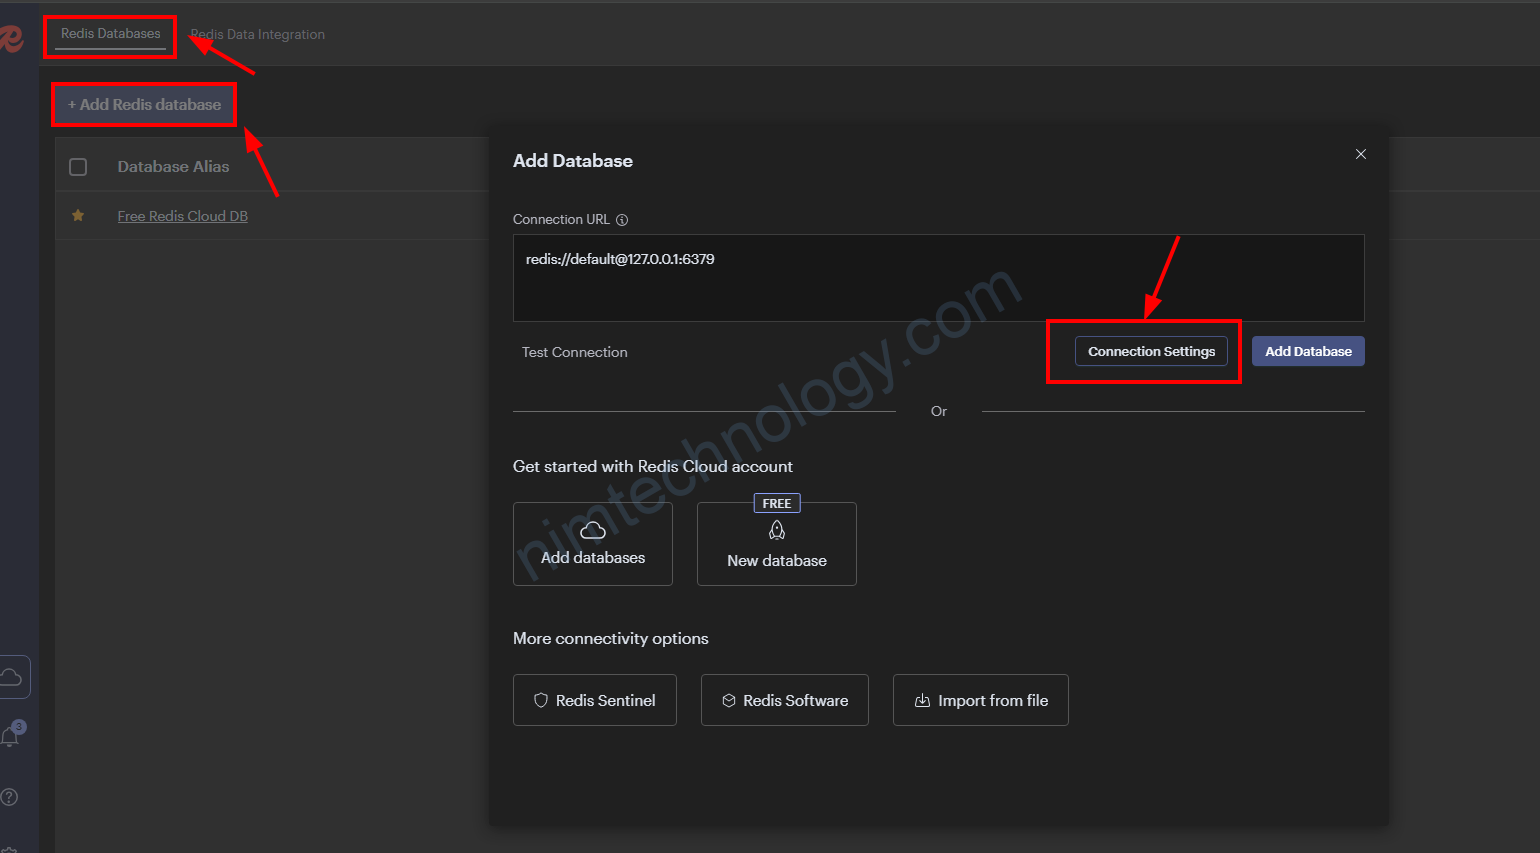
Task: Close the Add Database dialog
Action: 1360,154
